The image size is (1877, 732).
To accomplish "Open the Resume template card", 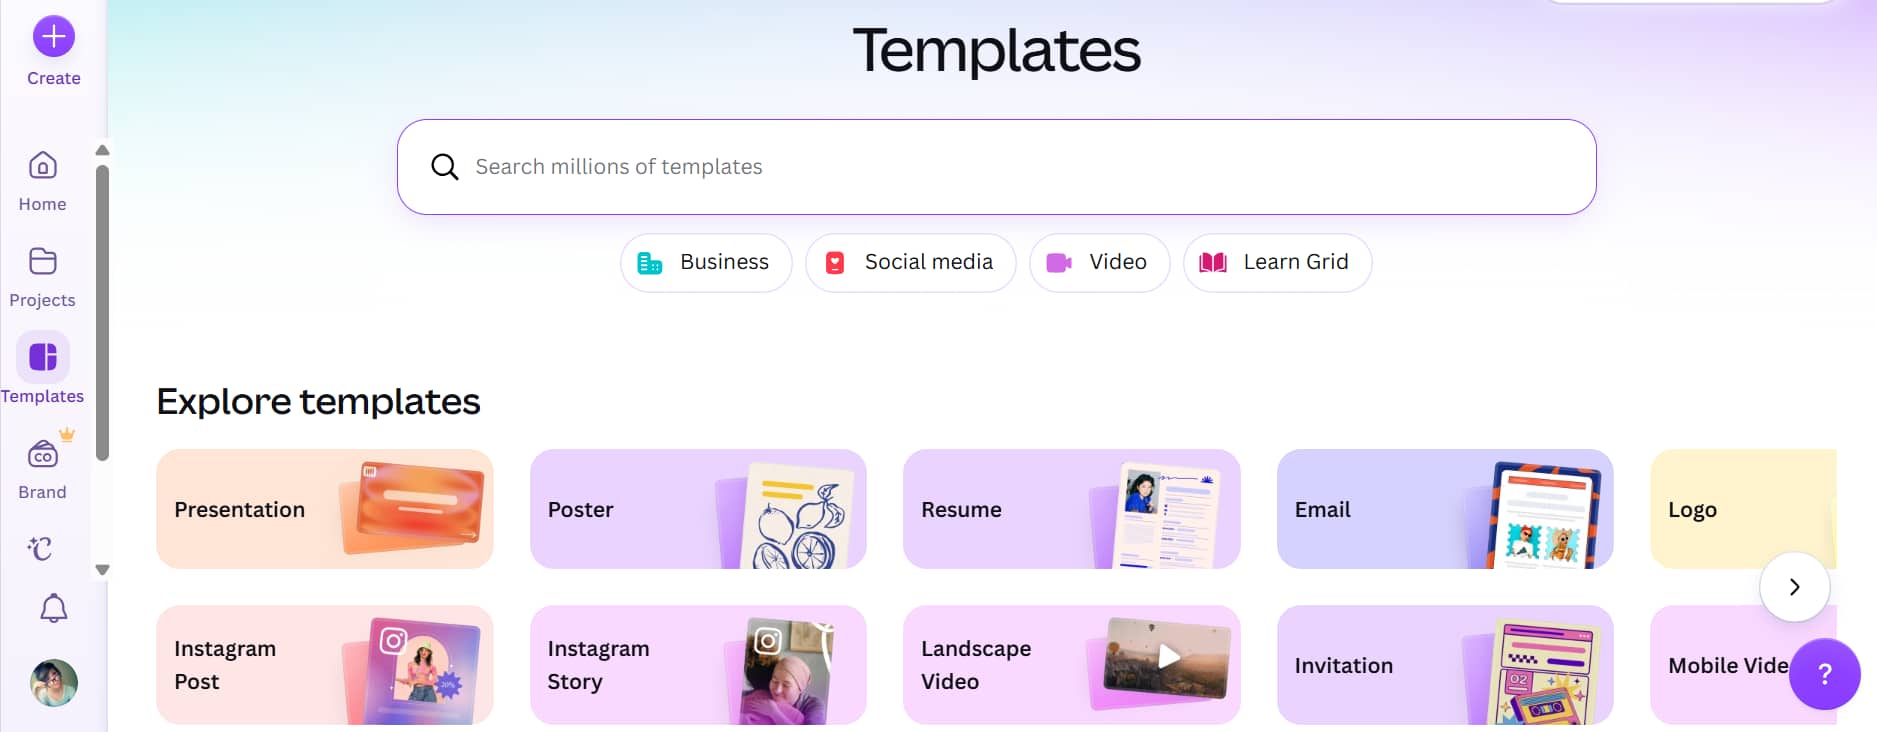I will [1071, 509].
